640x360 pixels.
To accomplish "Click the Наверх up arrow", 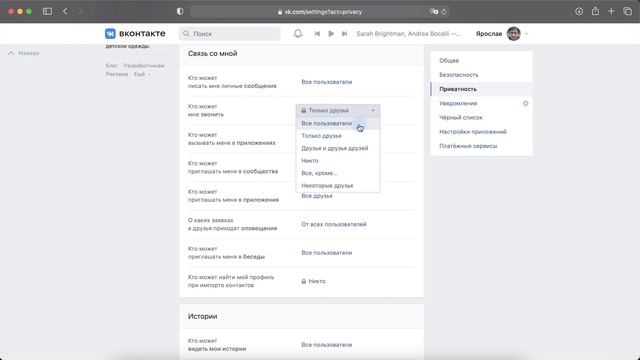I will pyautogui.click(x=11, y=53).
